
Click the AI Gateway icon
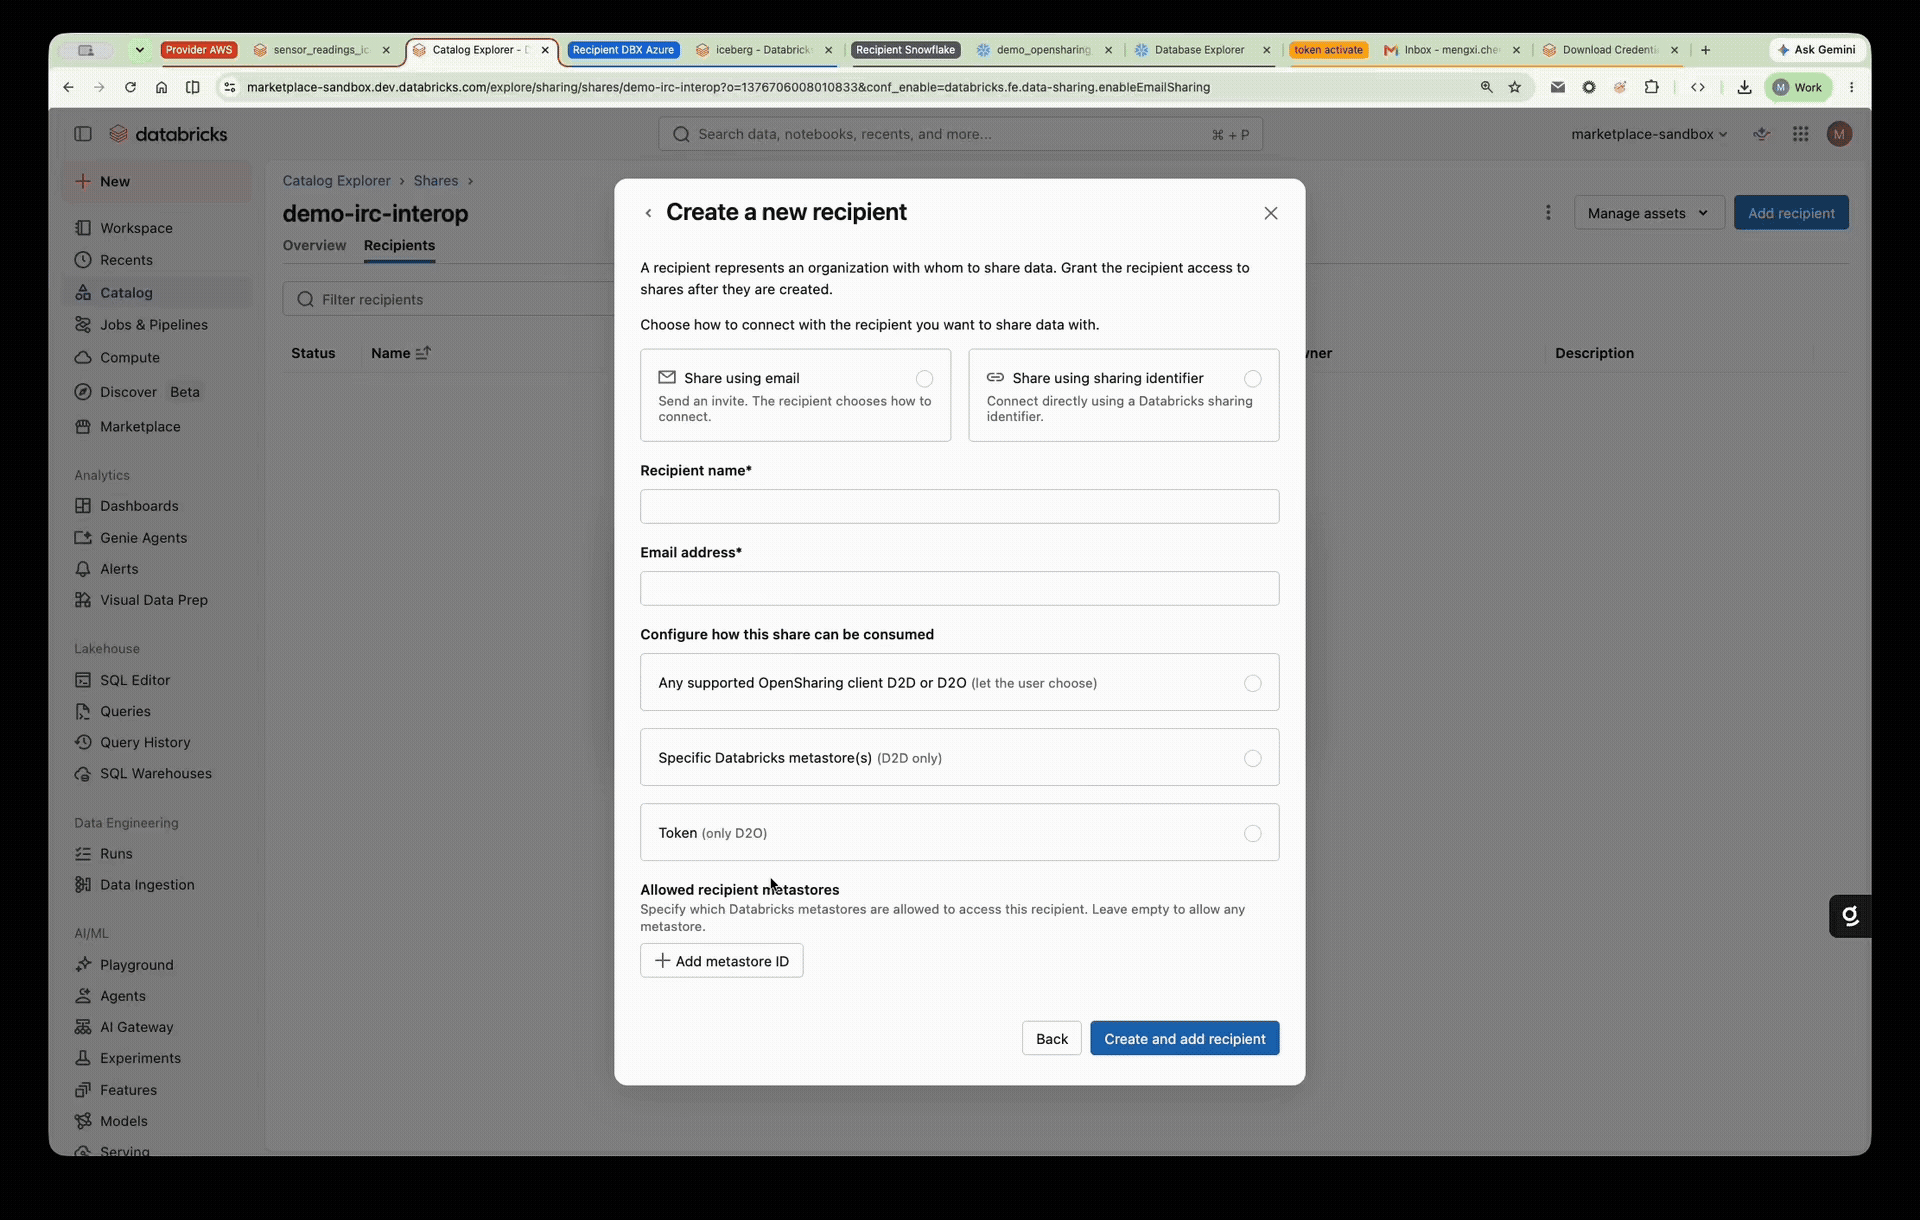pyautogui.click(x=83, y=1027)
